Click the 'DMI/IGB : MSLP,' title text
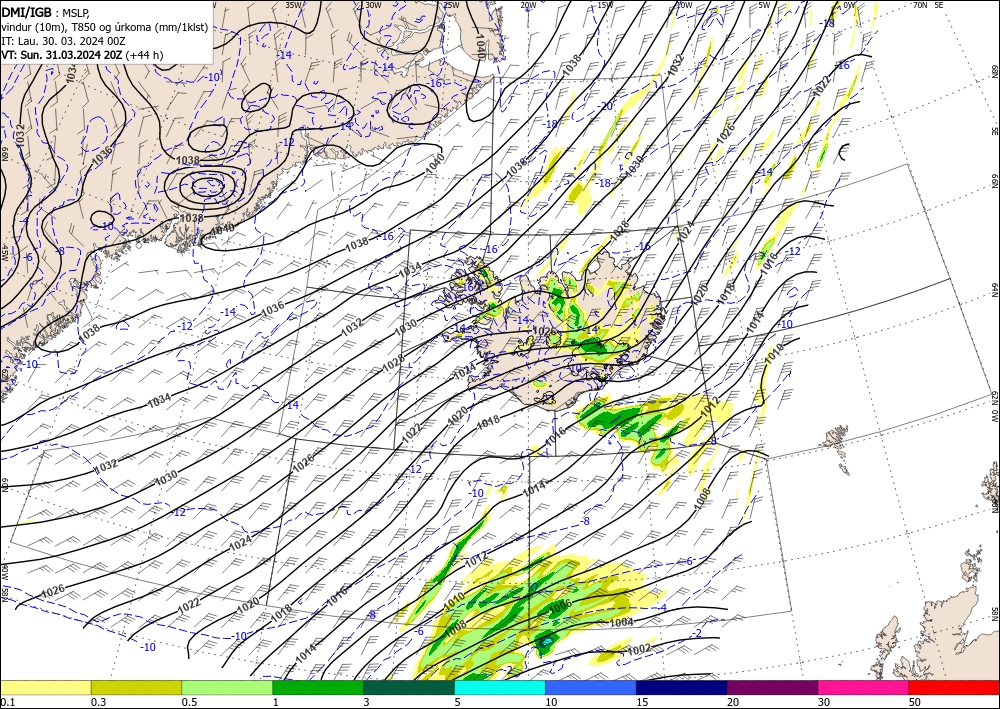 (45, 12)
